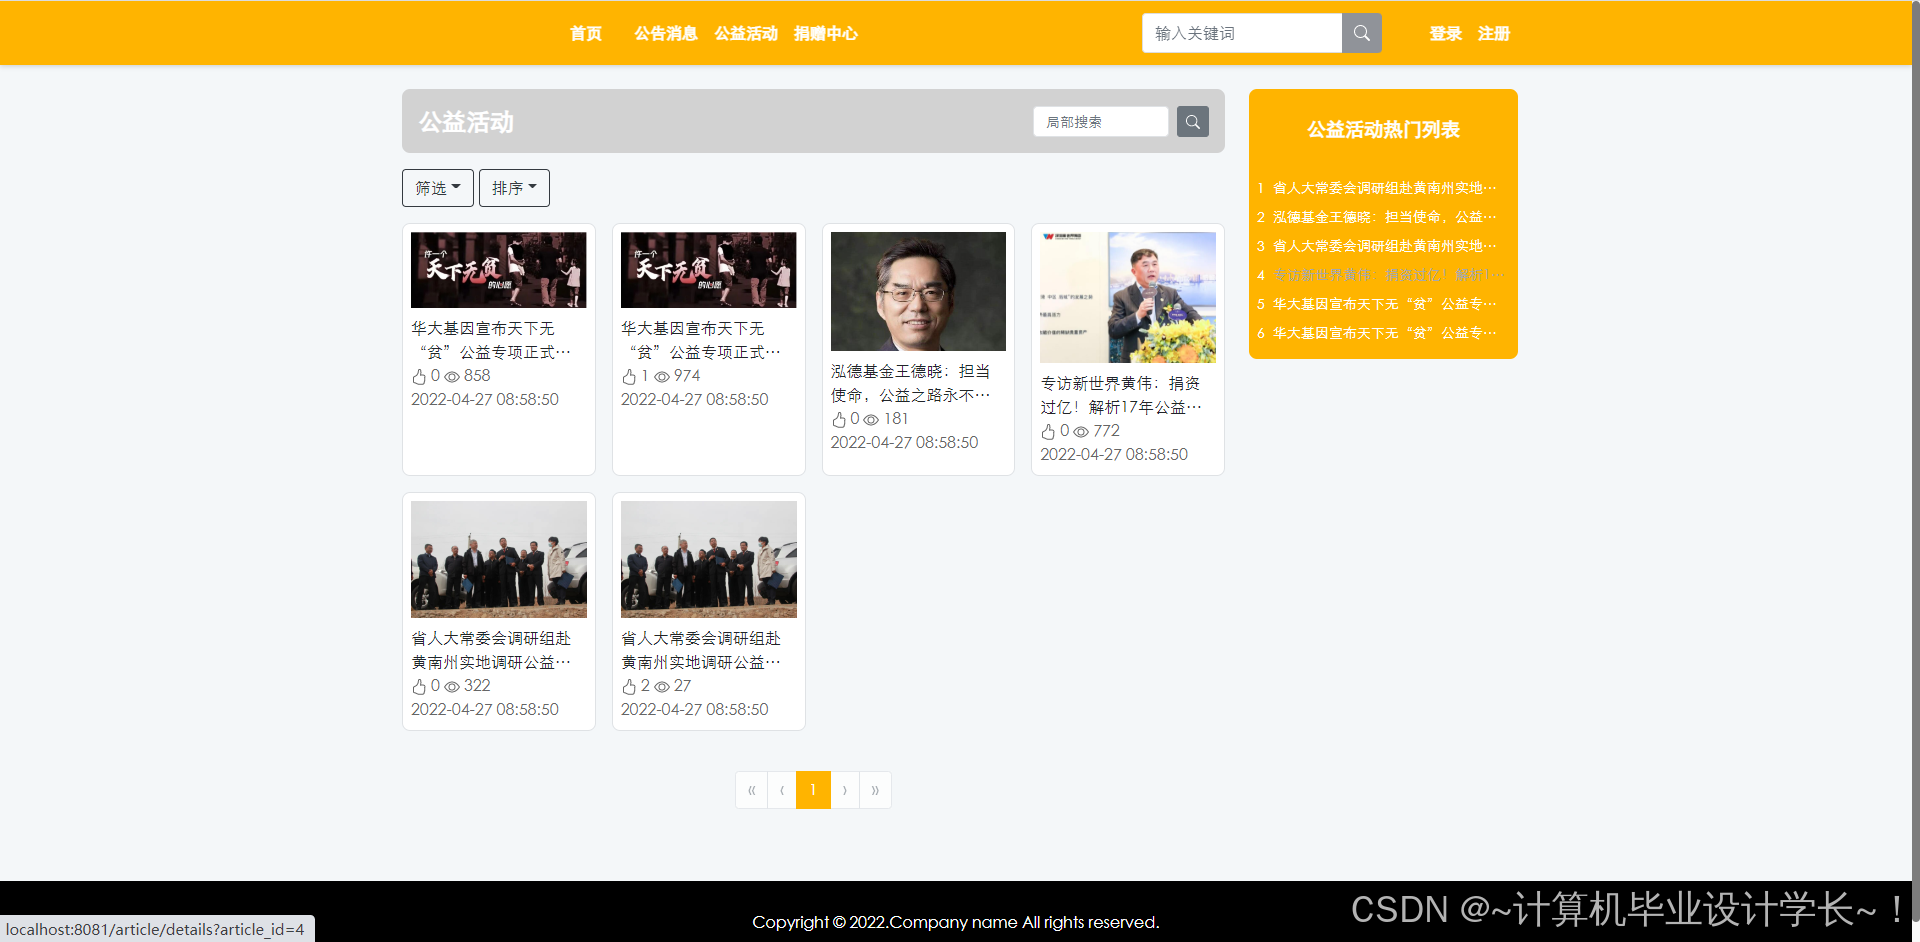The image size is (1920, 942).
Task: Open group photo thumbnail of 322-view card
Action: (x=499, y=559)
